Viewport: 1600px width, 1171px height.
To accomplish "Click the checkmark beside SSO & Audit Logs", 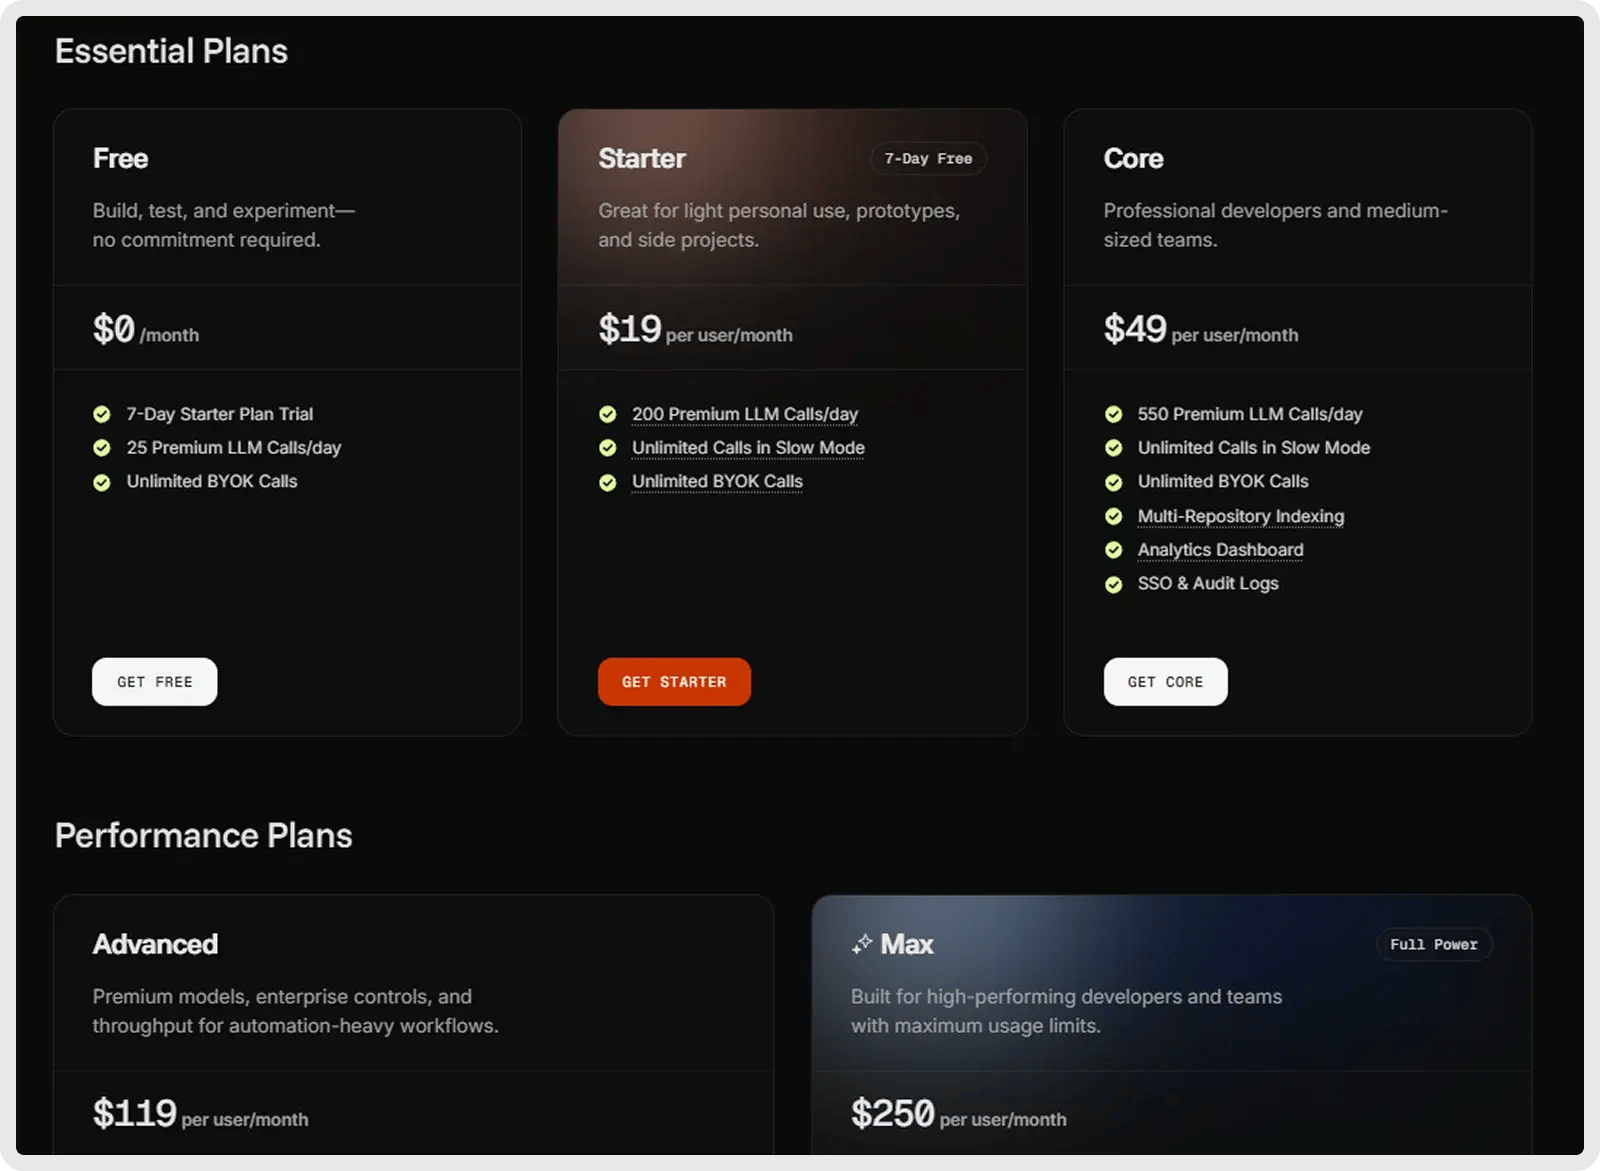I will click(1114, 584).
